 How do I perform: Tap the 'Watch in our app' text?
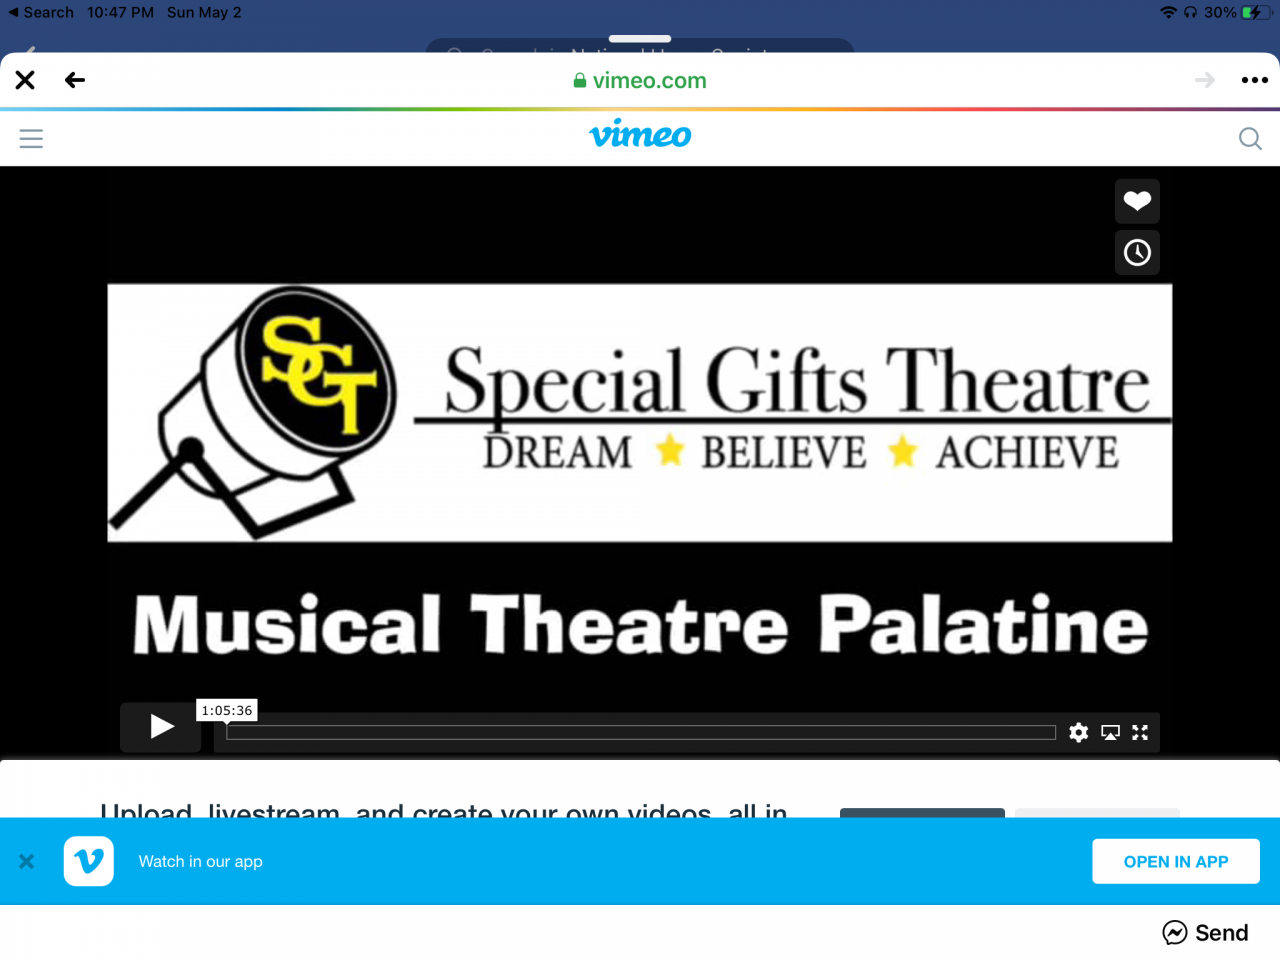(x=201, y=861)
